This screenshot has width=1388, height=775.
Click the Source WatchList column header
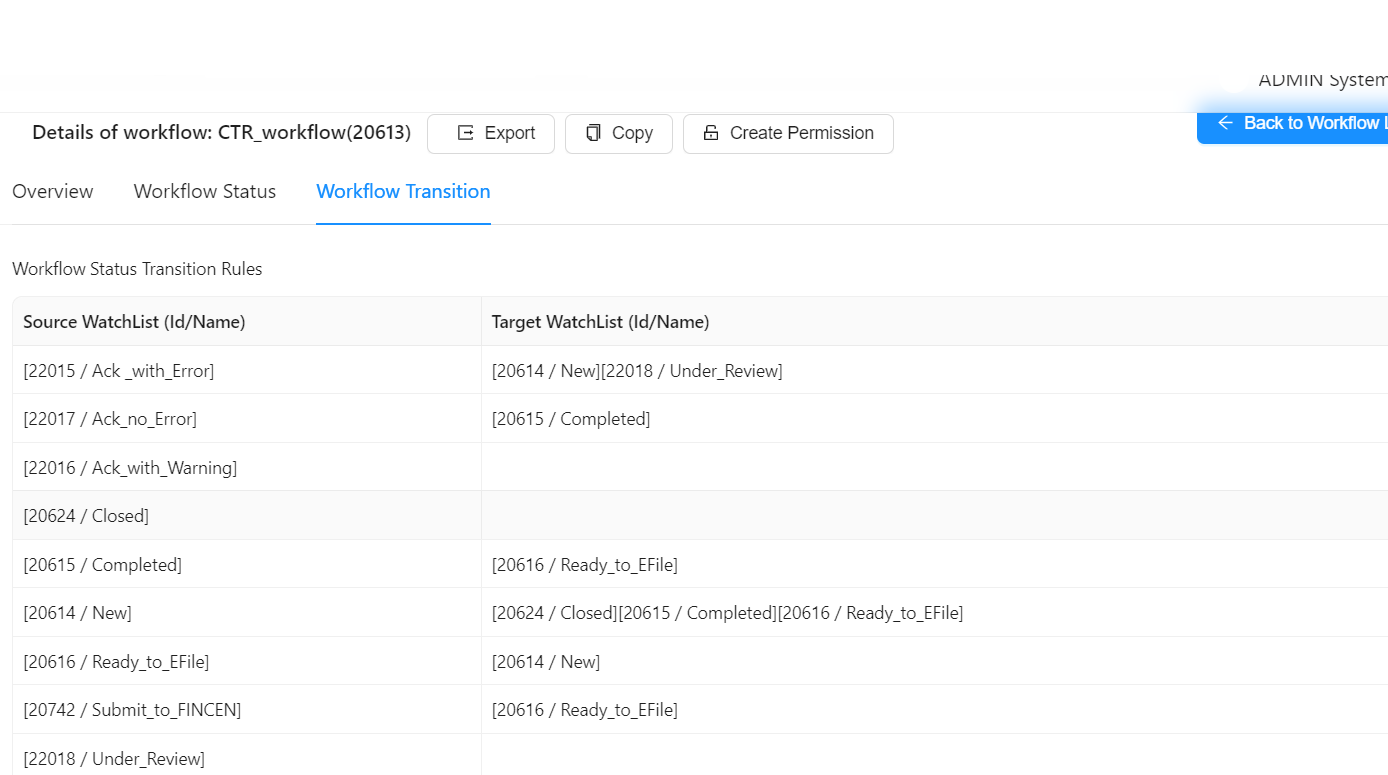click(x=247, y=322)
